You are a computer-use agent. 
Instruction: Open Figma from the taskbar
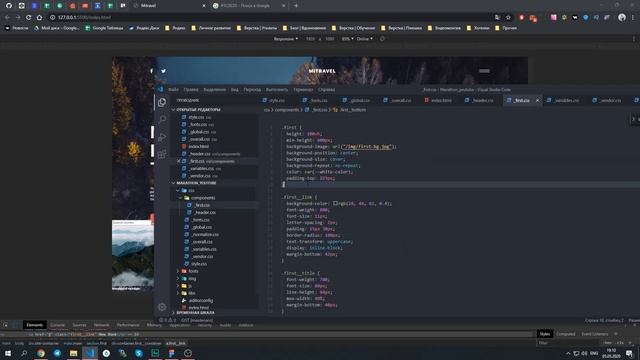point(171,353)
